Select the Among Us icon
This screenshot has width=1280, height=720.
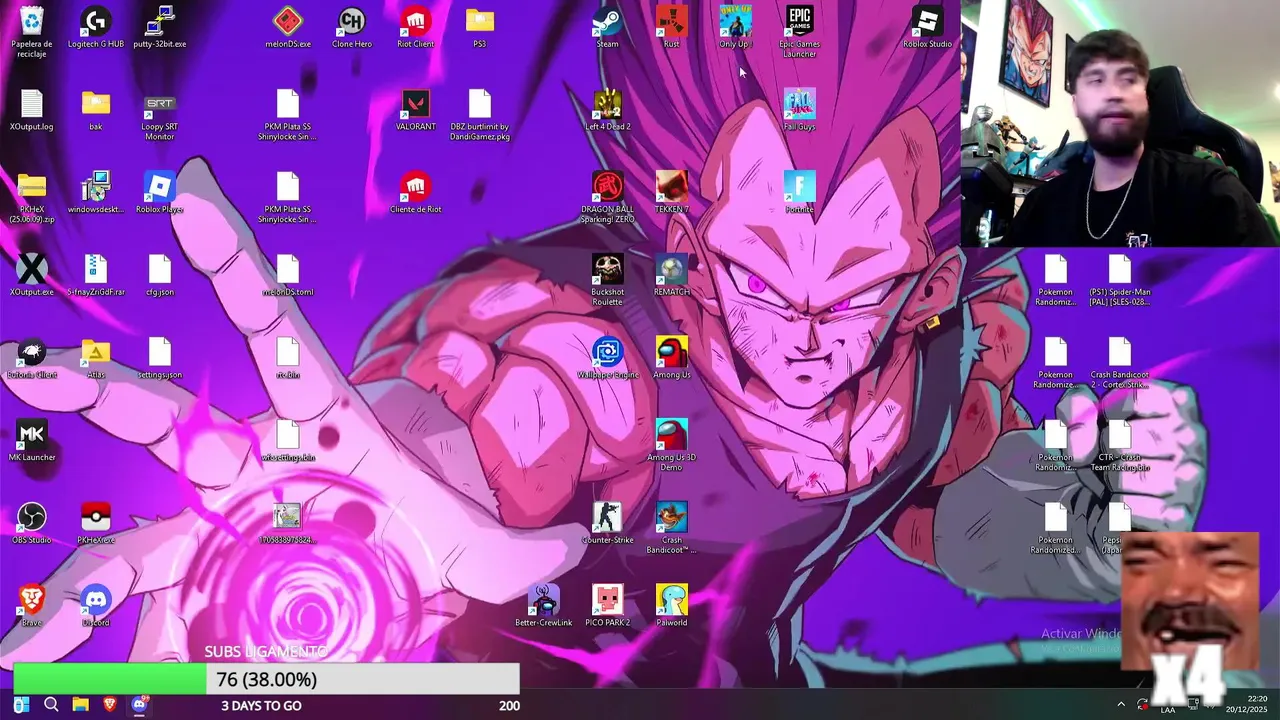pos(672,358)
